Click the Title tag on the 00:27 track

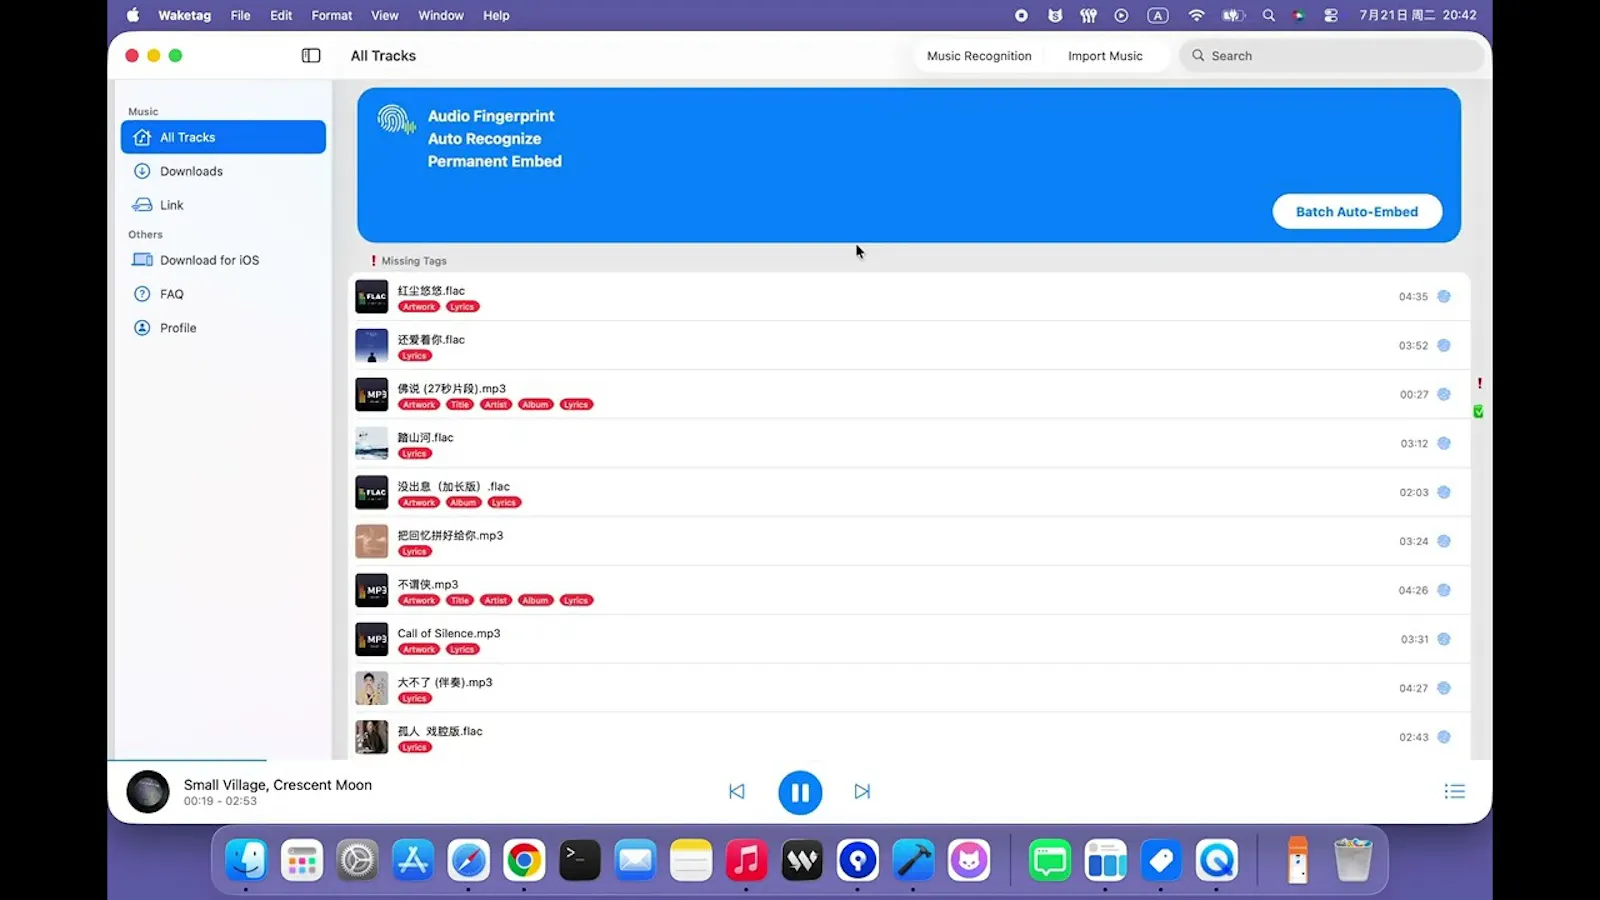pos(460,405)
